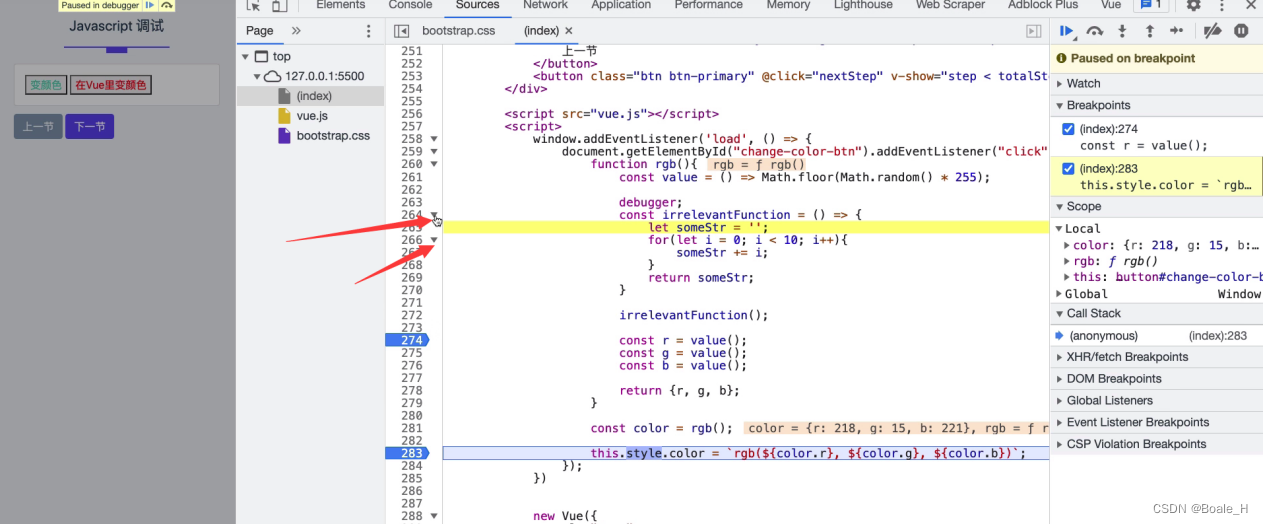Collapse the 127.0.0.1:5500 tree node

pos(257,76)
